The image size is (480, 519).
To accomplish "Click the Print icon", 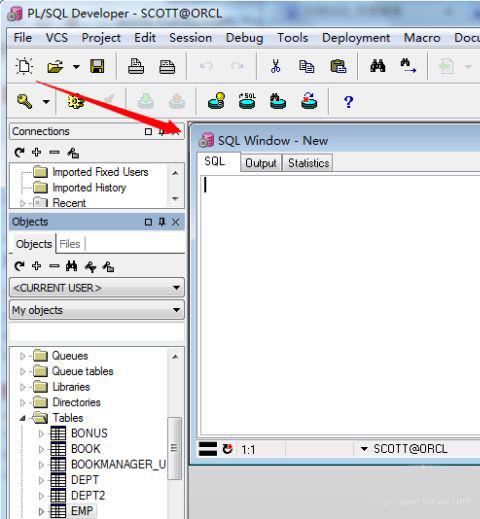I will (136, 66).
